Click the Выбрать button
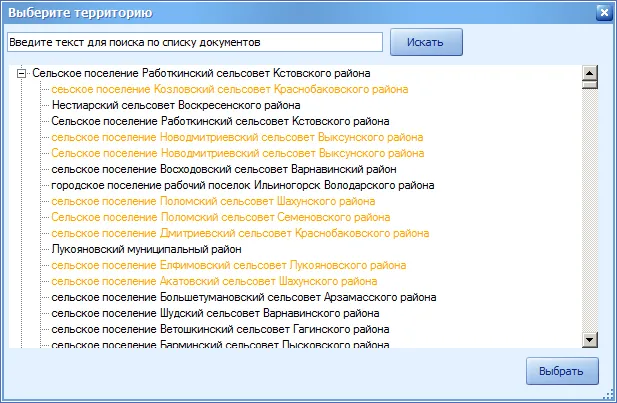 [x=562, y=371]
